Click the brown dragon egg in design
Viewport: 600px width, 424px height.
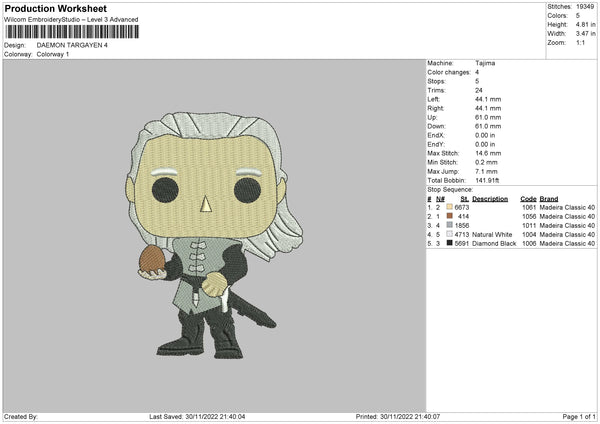click(152, 259)
